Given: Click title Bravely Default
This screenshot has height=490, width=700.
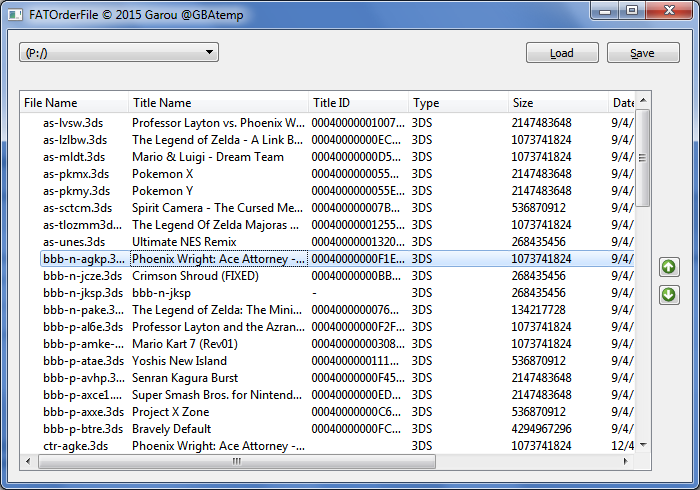Looking at the screenshot, I should coord(171,429).
